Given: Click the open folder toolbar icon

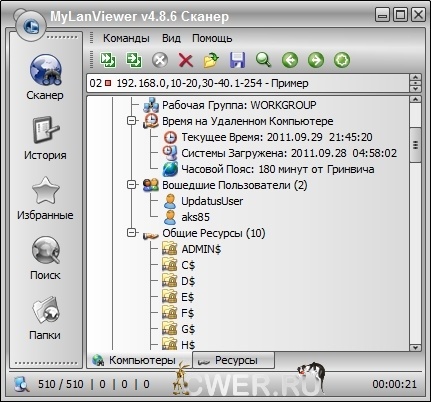Looking at the screenshot, I should coord(211,60).
